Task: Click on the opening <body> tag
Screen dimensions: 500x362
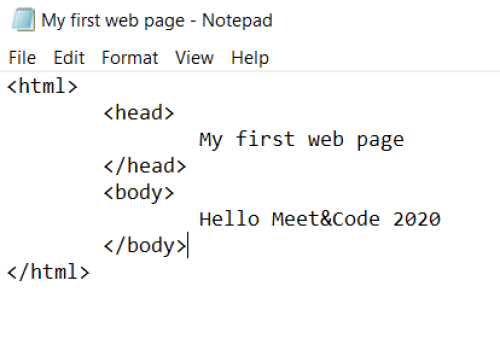Action: pyautogui.click(x=139, y=193)
